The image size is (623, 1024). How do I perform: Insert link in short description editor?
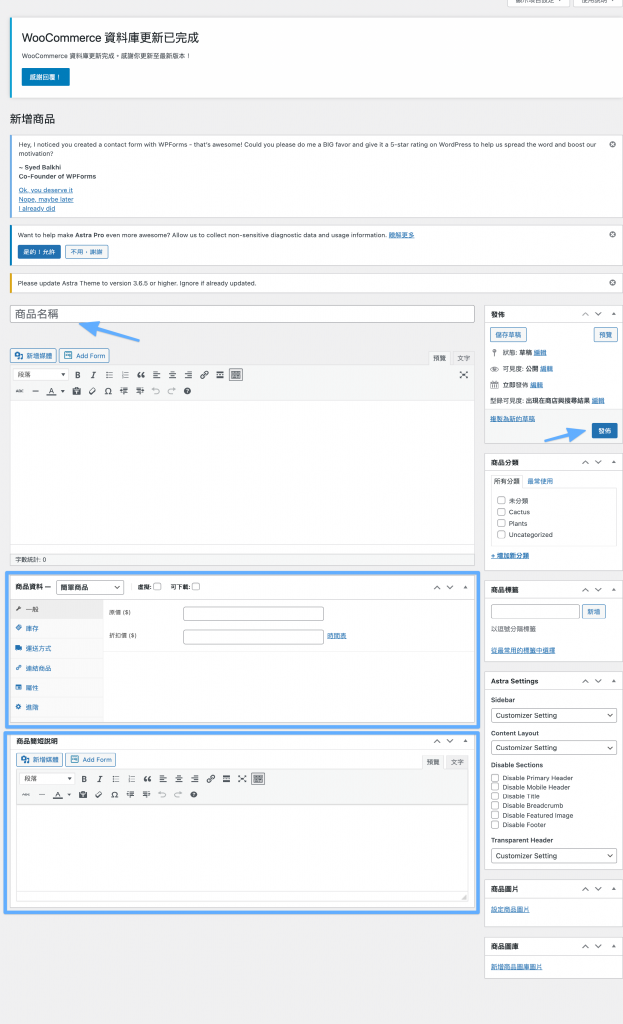210,778
